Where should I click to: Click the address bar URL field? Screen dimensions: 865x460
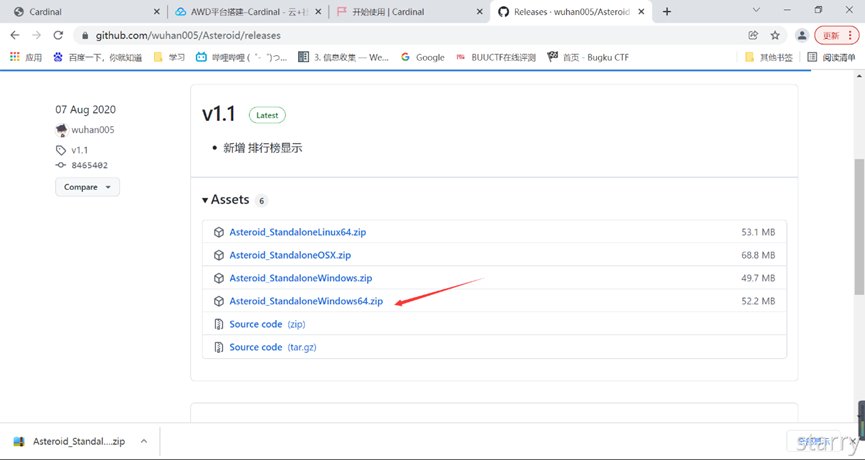tap(408, 35)
